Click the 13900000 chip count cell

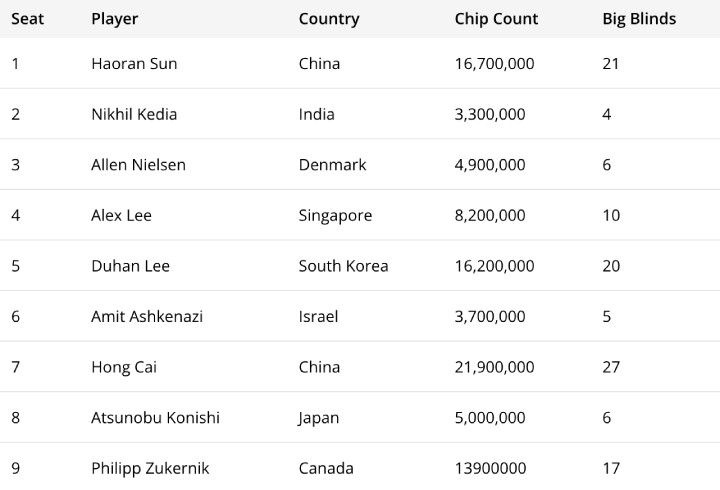coord(490,468)
